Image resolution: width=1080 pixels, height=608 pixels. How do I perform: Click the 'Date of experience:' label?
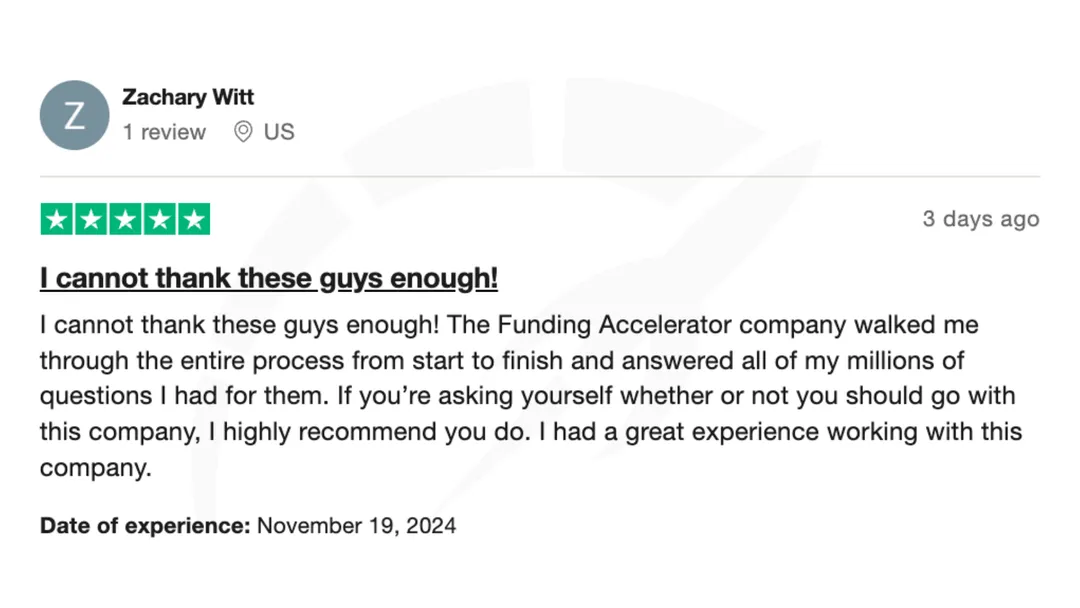point(145,525)
